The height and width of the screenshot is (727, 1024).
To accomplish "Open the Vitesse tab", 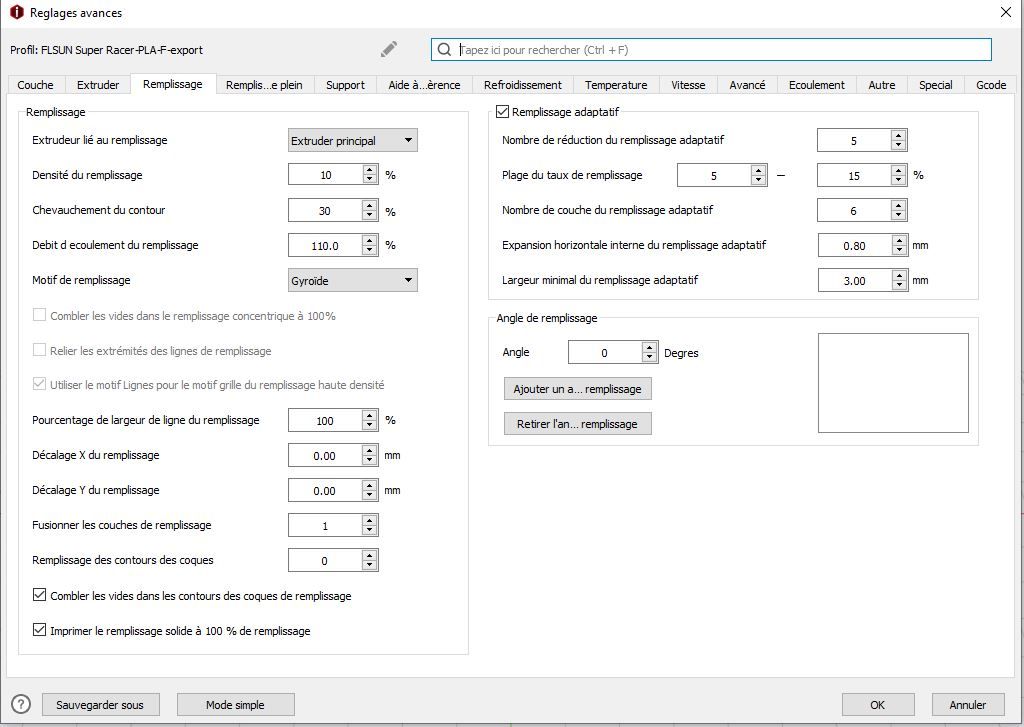I will 688,85.
